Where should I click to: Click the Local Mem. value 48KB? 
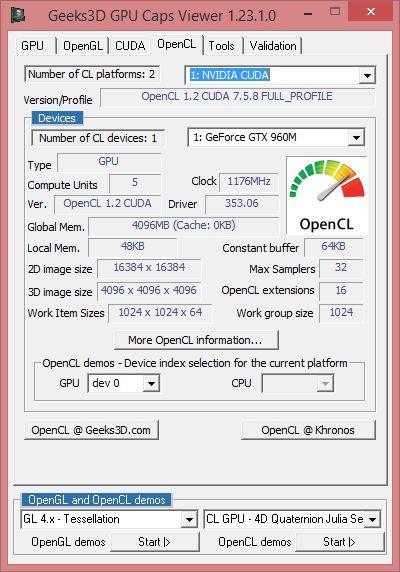click(133, 247)
